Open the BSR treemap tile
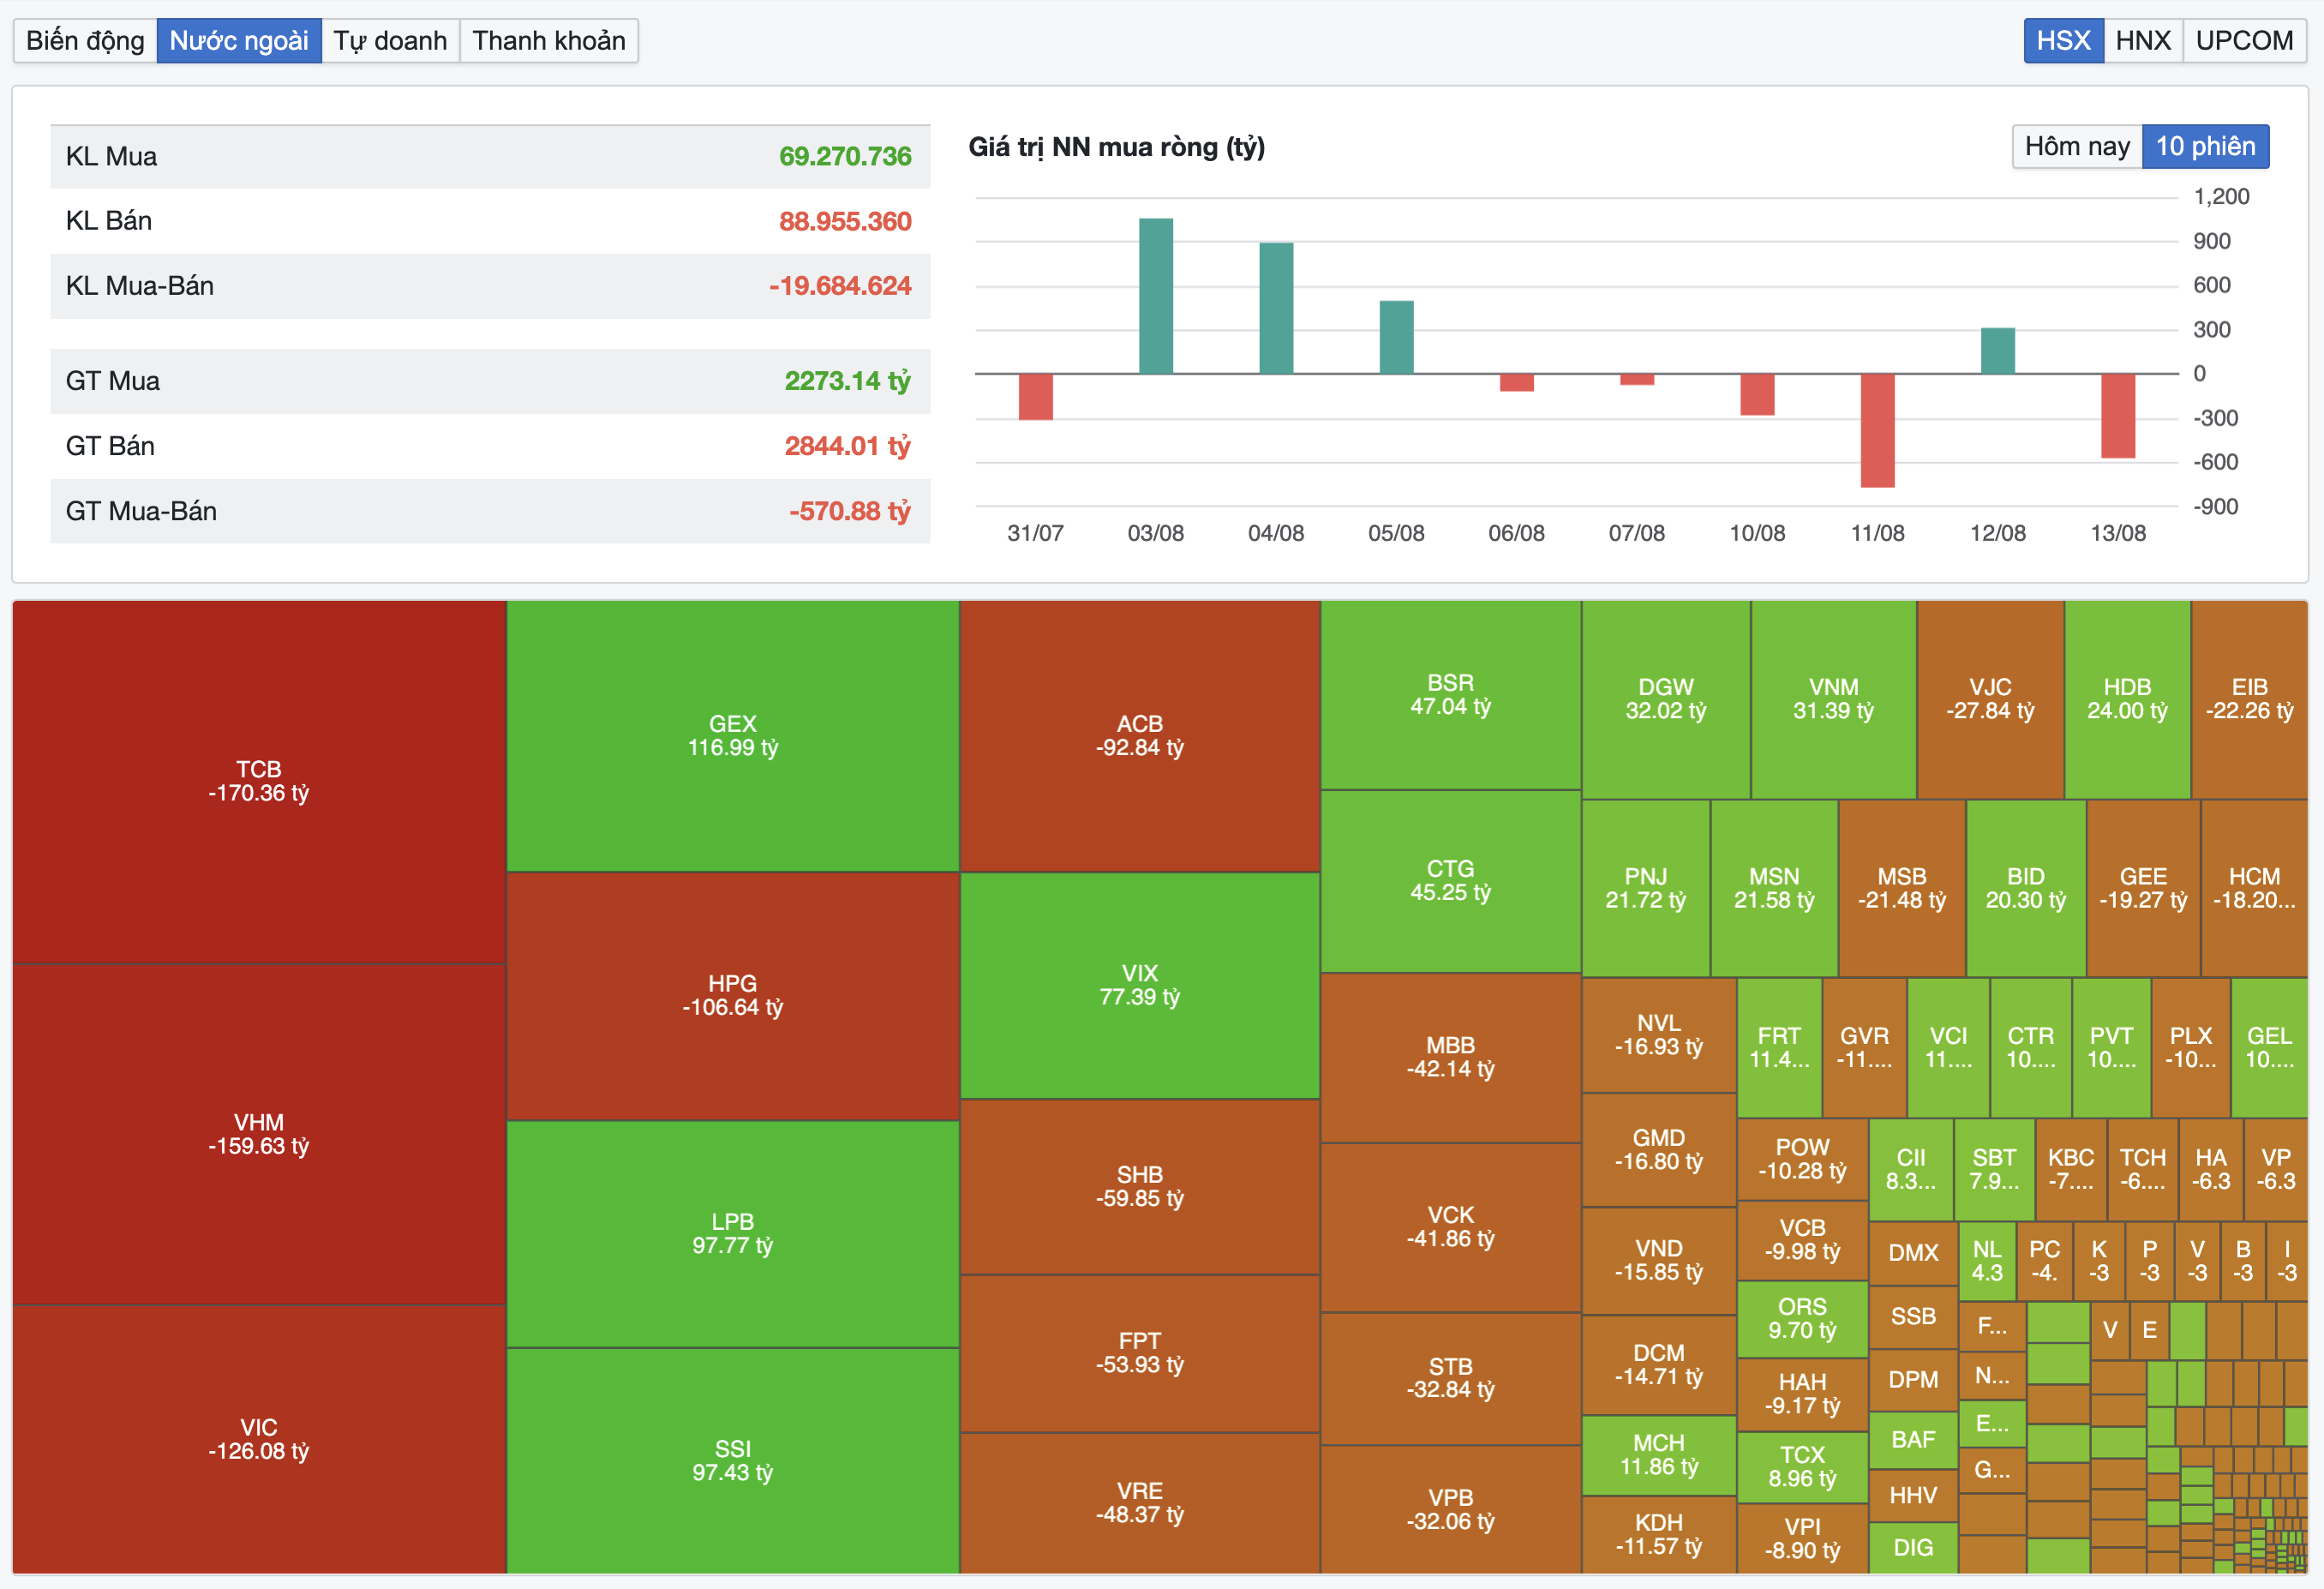The height and width of the screenshot is (1589, 2324). (1451, 695)
